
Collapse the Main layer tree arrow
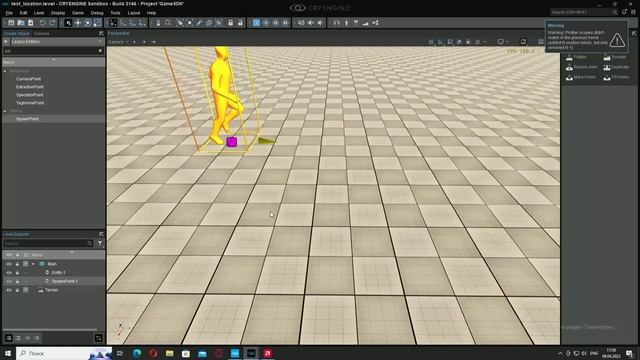click(x=33, y=264)
